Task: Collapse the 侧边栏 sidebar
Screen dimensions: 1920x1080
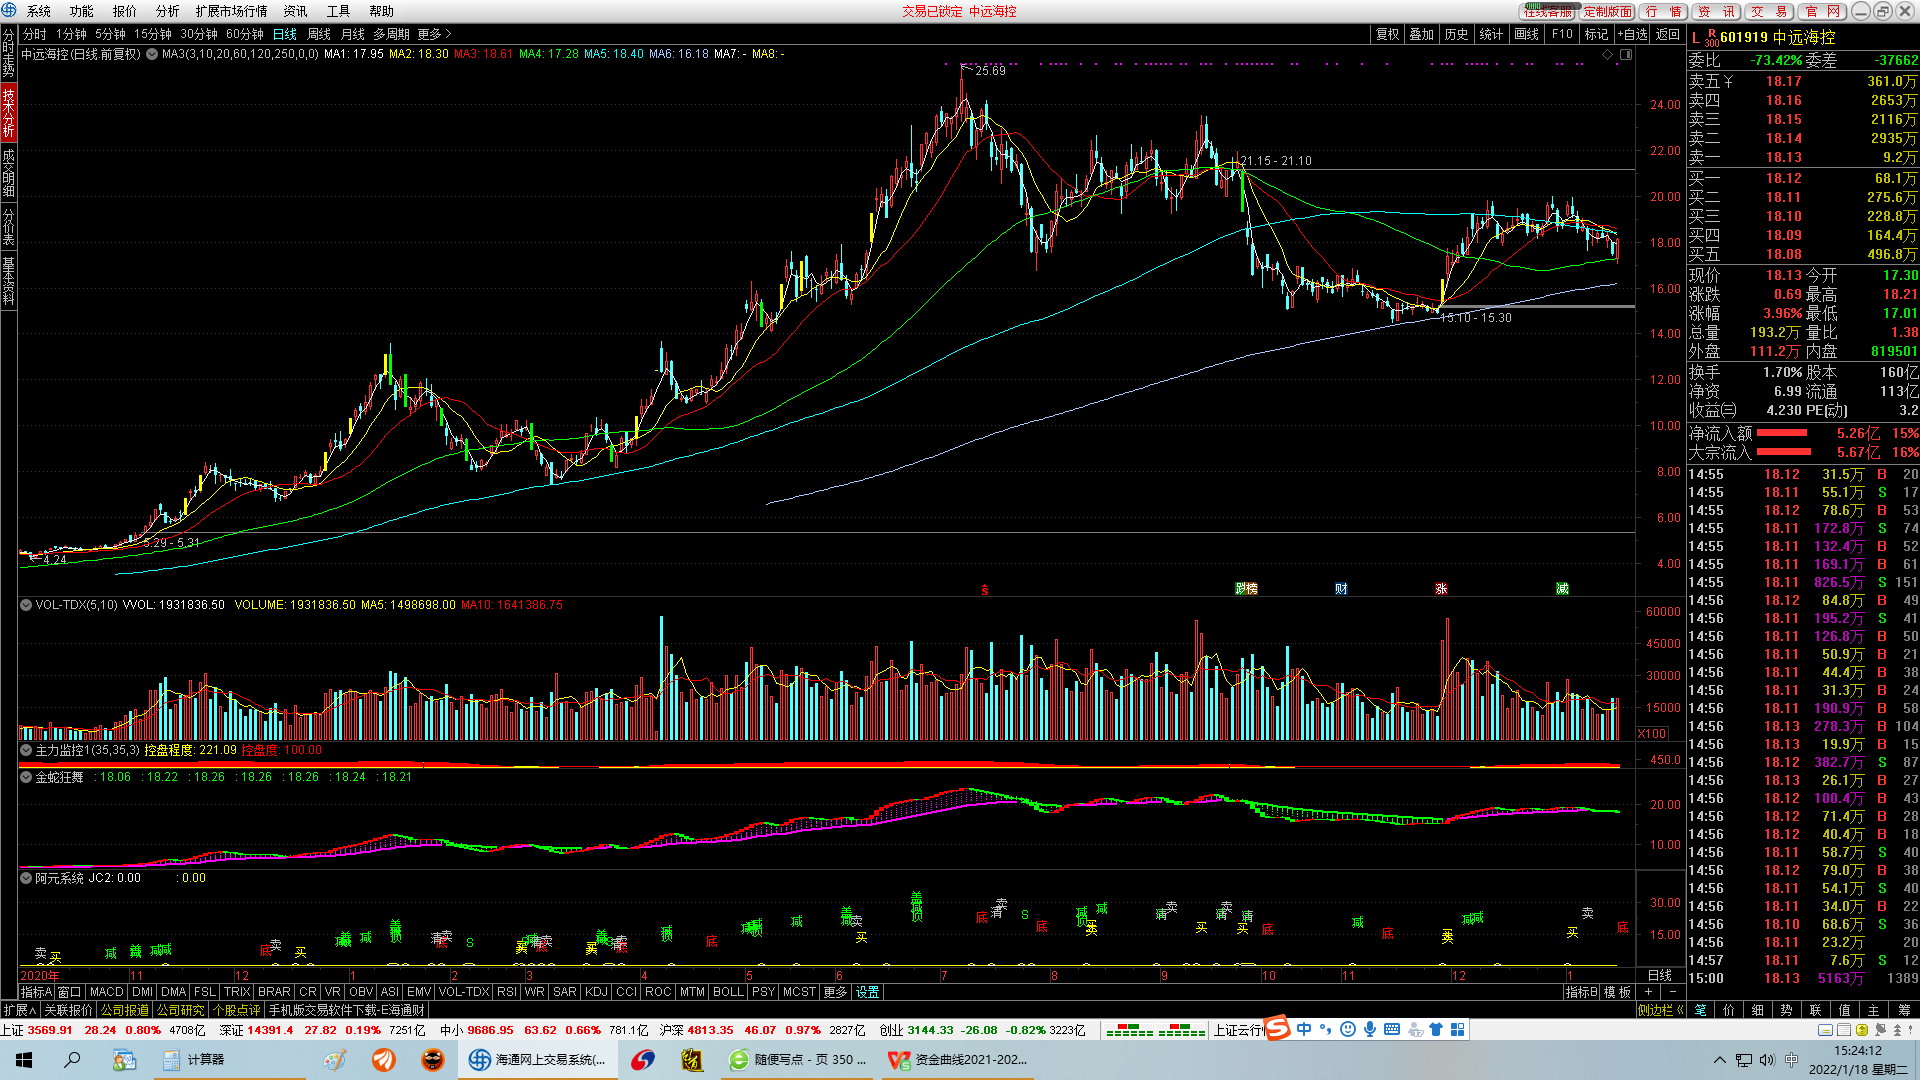Action: pyautogui.click(x=1660, y=1010)
